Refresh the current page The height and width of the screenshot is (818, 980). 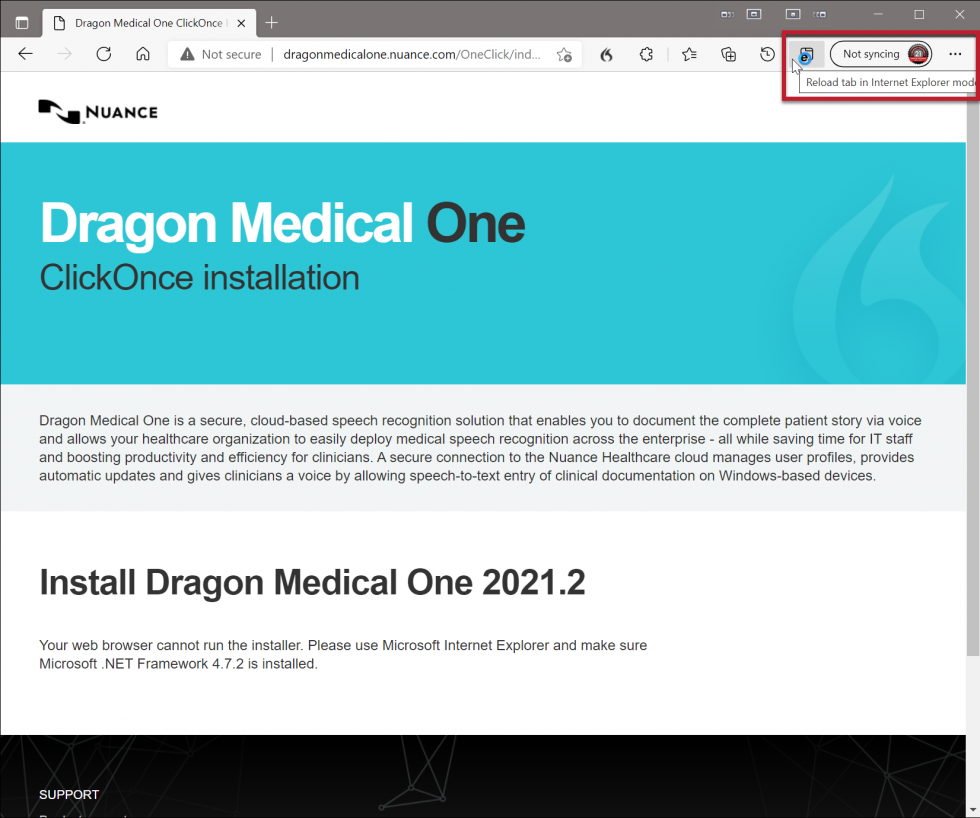click(x=103, y=54)
